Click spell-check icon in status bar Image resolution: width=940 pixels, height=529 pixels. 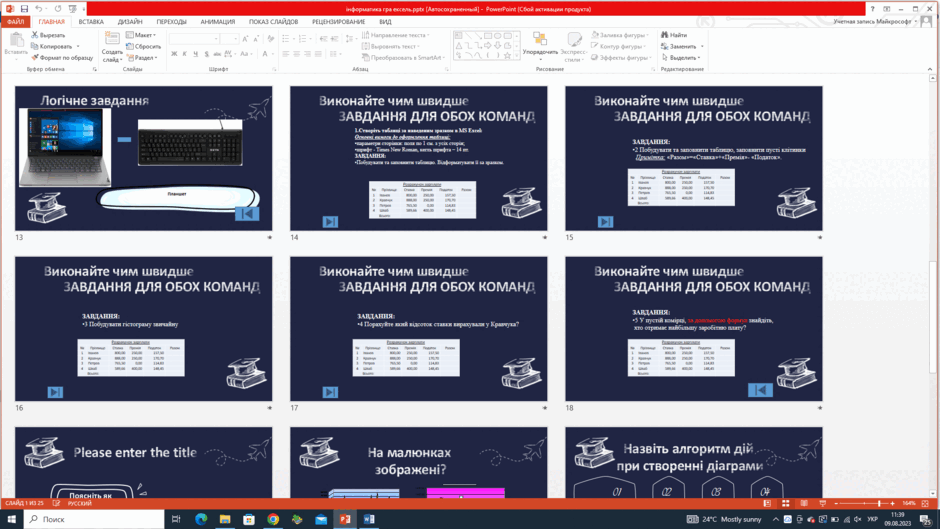[x=56, y=504]
